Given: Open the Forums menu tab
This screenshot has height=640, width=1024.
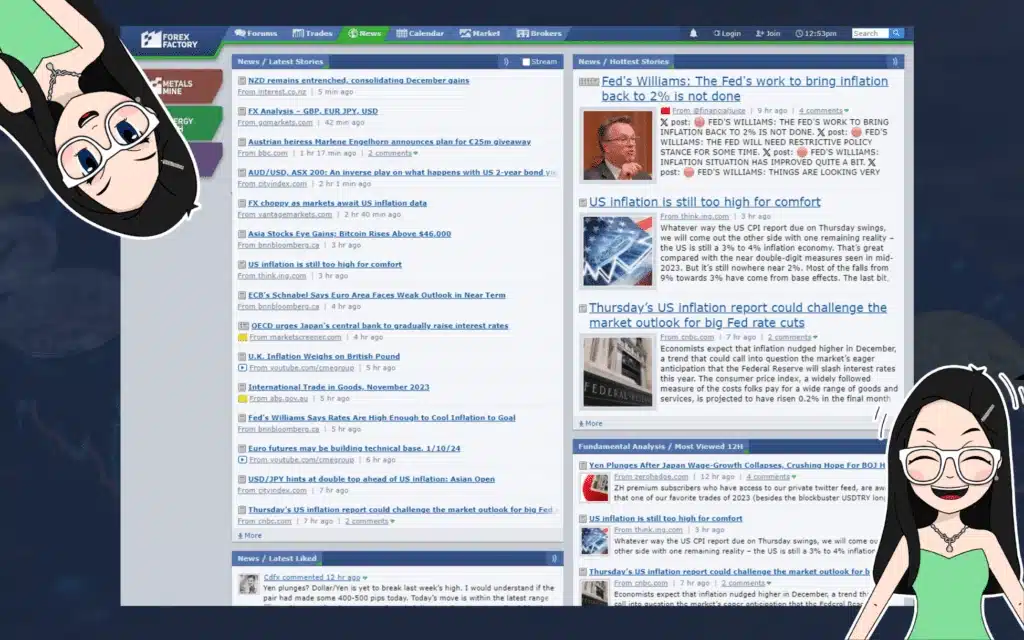Looking at the screenshot, I should [x=256, y=33].
